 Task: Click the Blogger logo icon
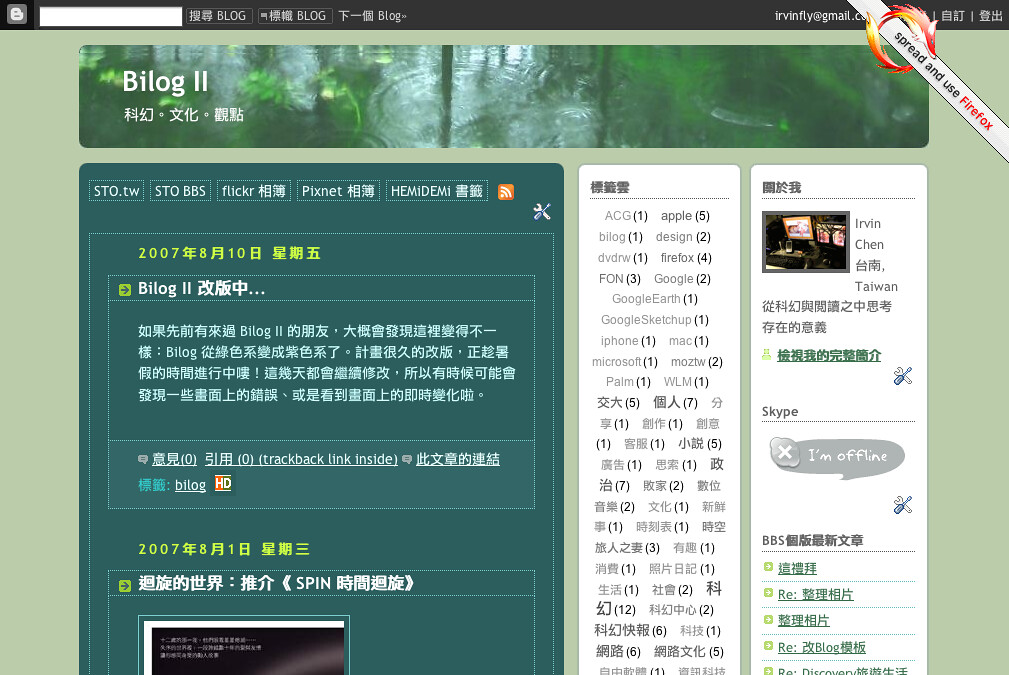(17, 15)
